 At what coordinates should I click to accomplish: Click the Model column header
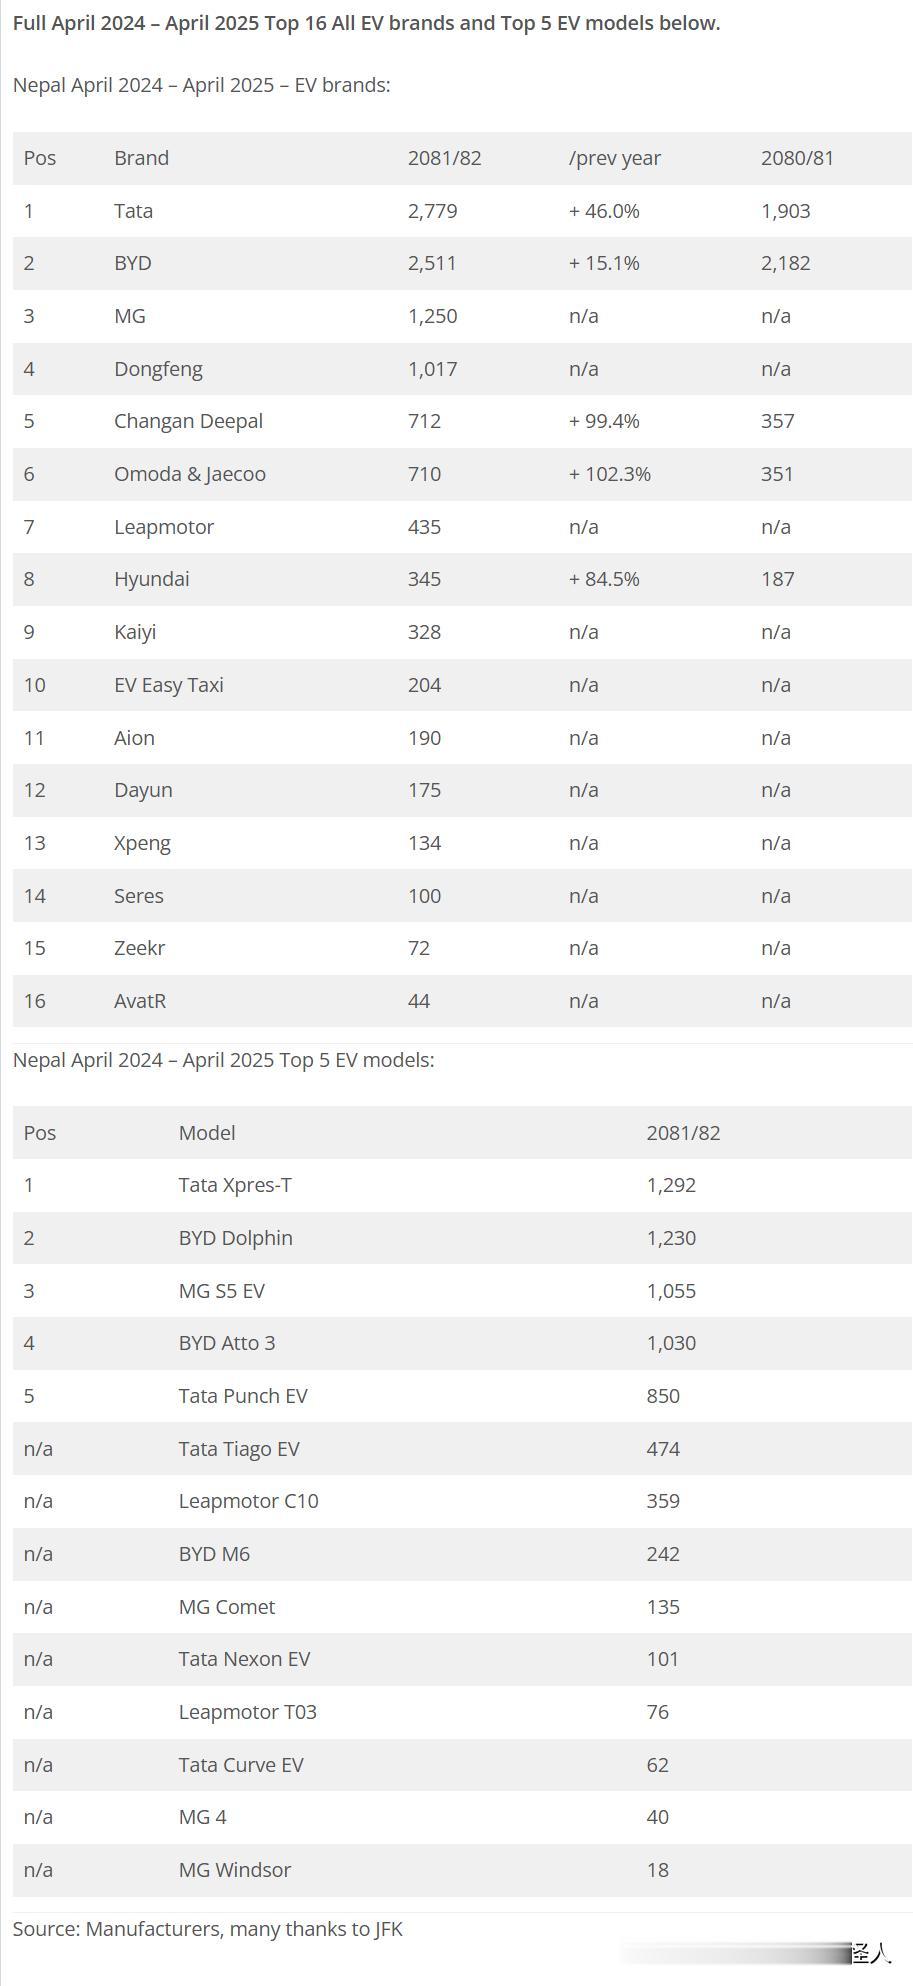(207, 1133)
